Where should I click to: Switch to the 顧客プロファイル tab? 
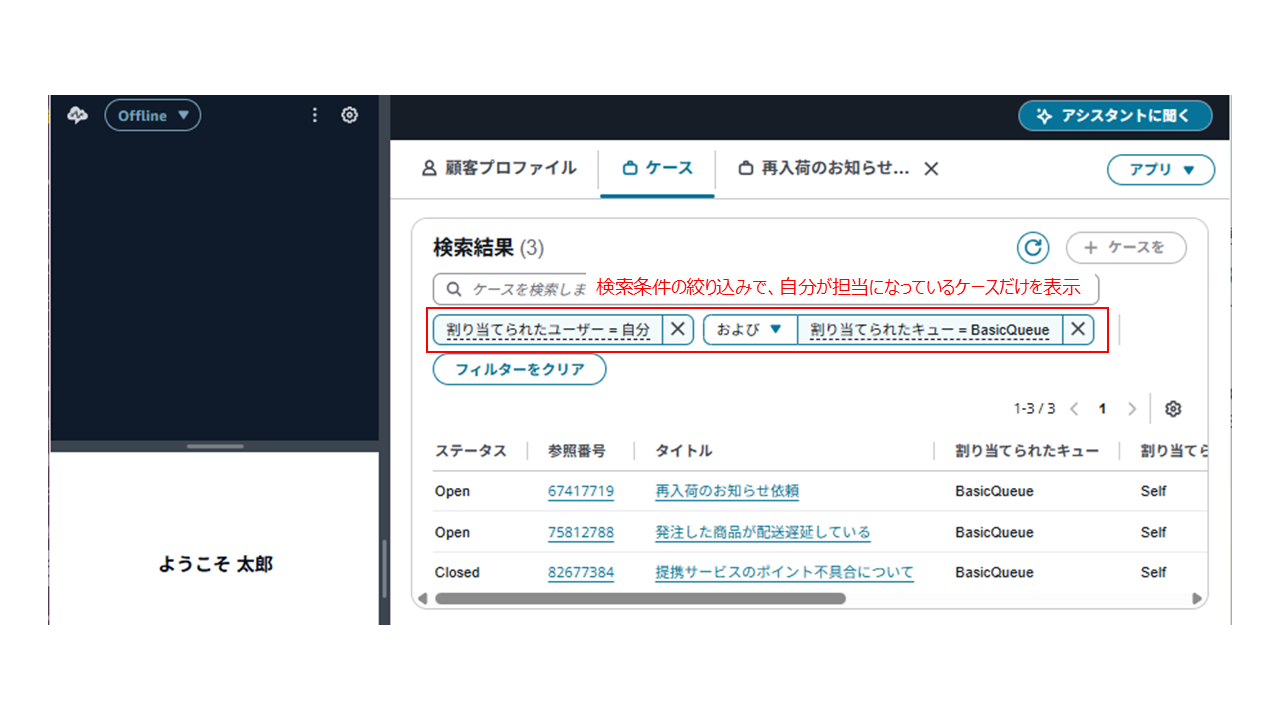pyautogui.click(x=498, y=169)
